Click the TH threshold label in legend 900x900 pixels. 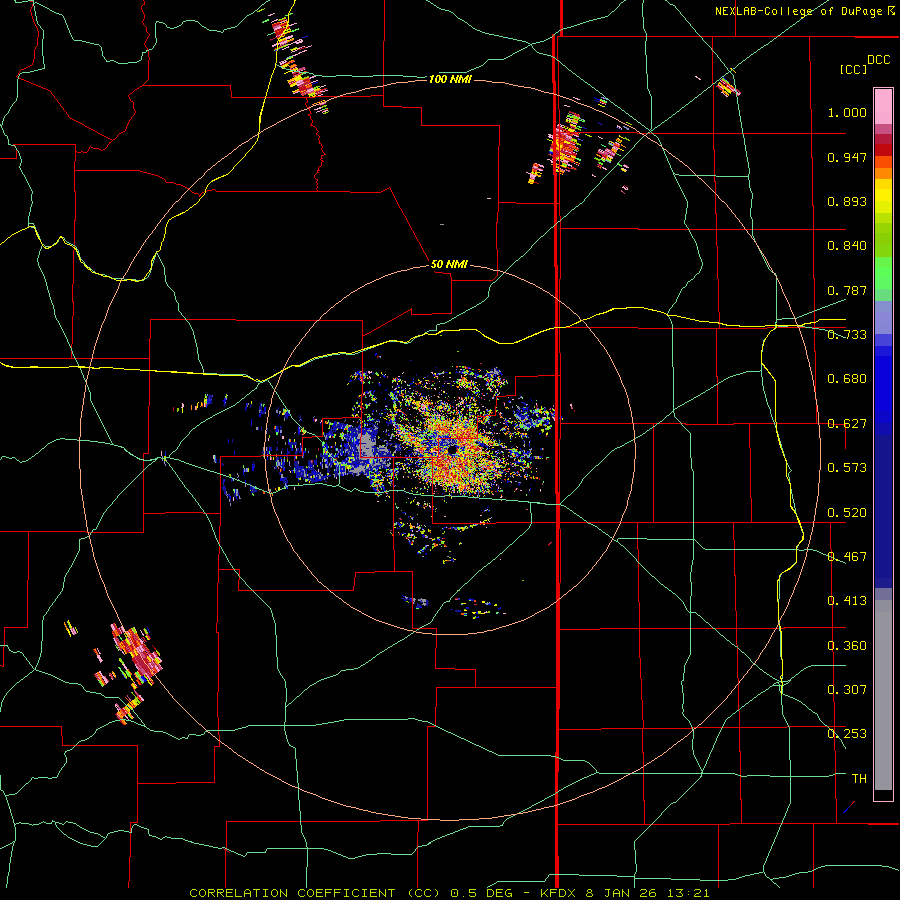(x=859, y=779)
